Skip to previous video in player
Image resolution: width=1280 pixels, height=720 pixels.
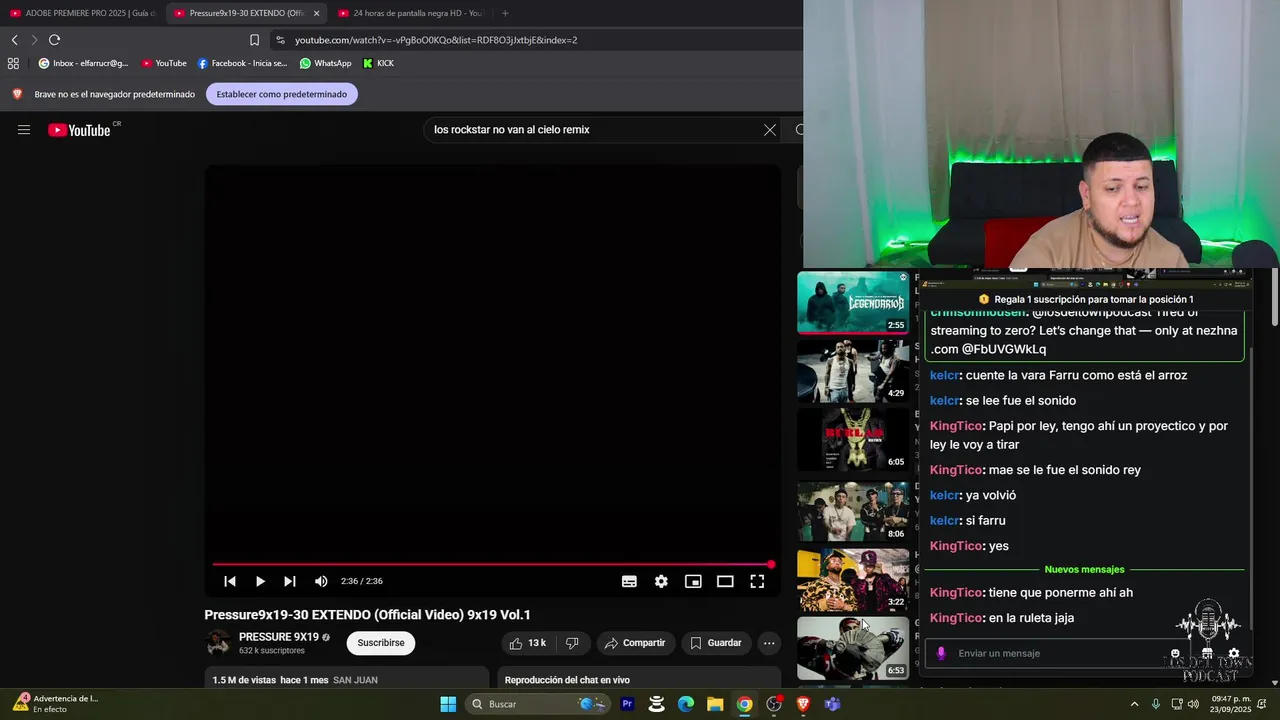[230, 581]
